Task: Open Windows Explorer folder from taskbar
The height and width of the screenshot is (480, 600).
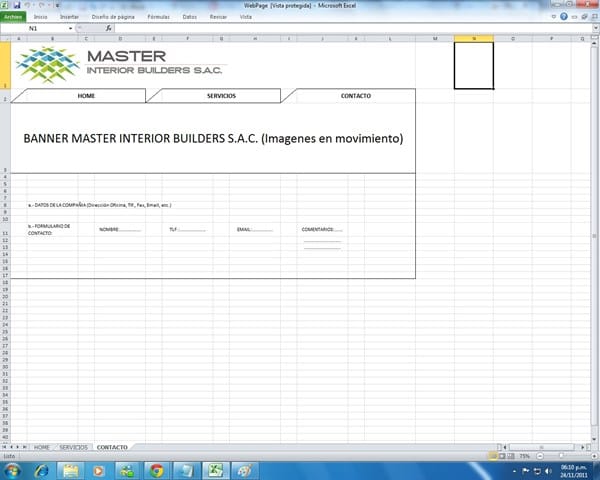Action: click(x=70, y=470)
